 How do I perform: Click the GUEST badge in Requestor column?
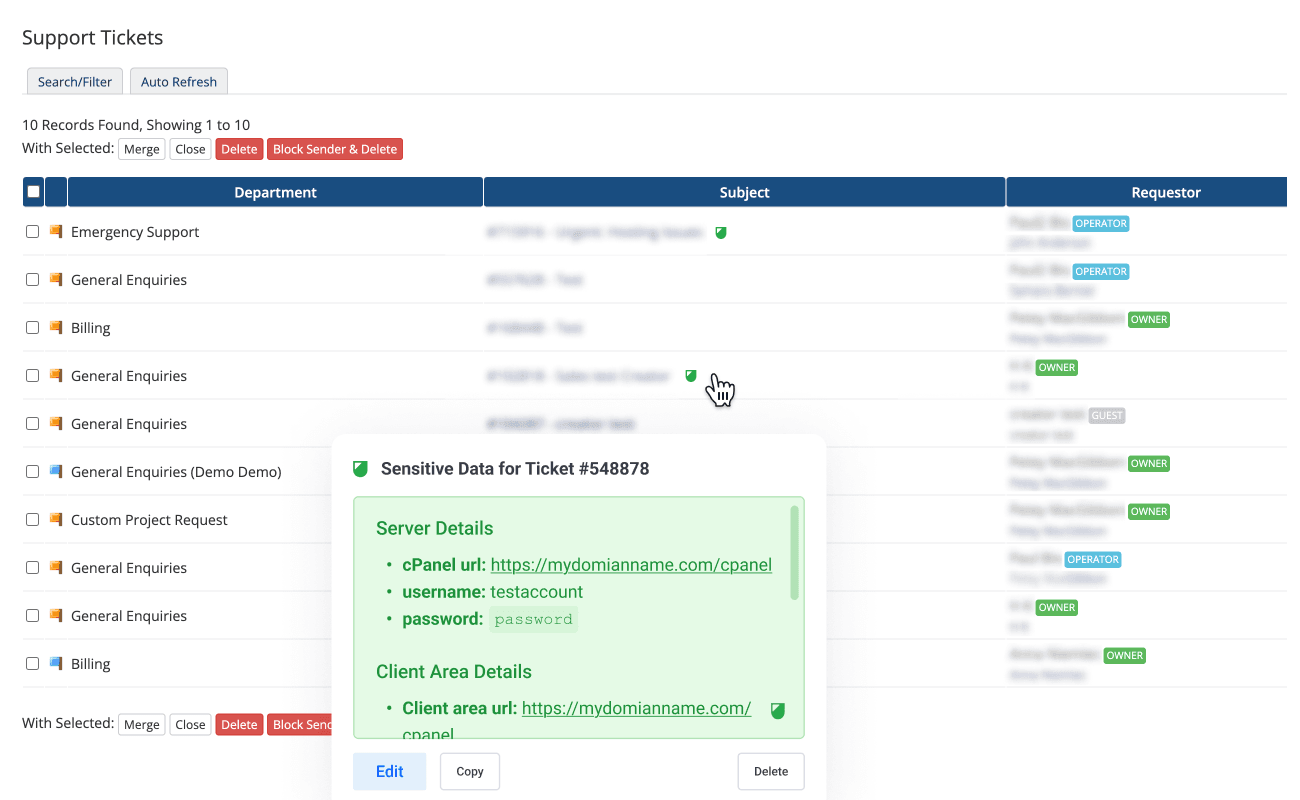(1107, 415)
